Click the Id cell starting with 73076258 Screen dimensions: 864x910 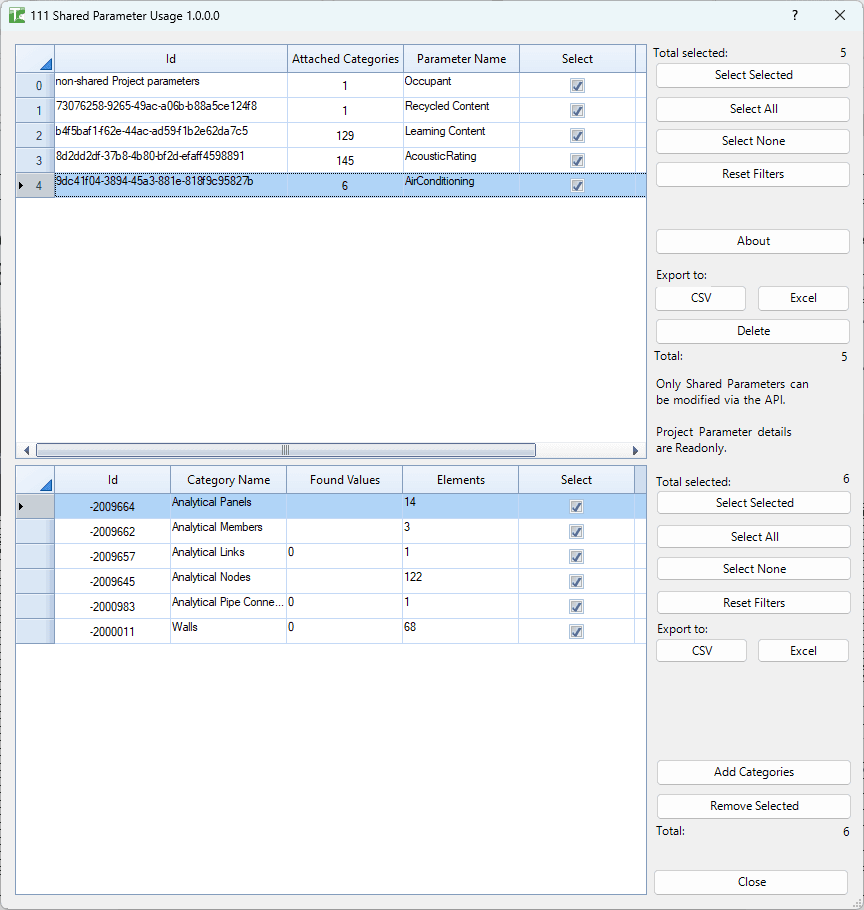click(x=171, y=110)
